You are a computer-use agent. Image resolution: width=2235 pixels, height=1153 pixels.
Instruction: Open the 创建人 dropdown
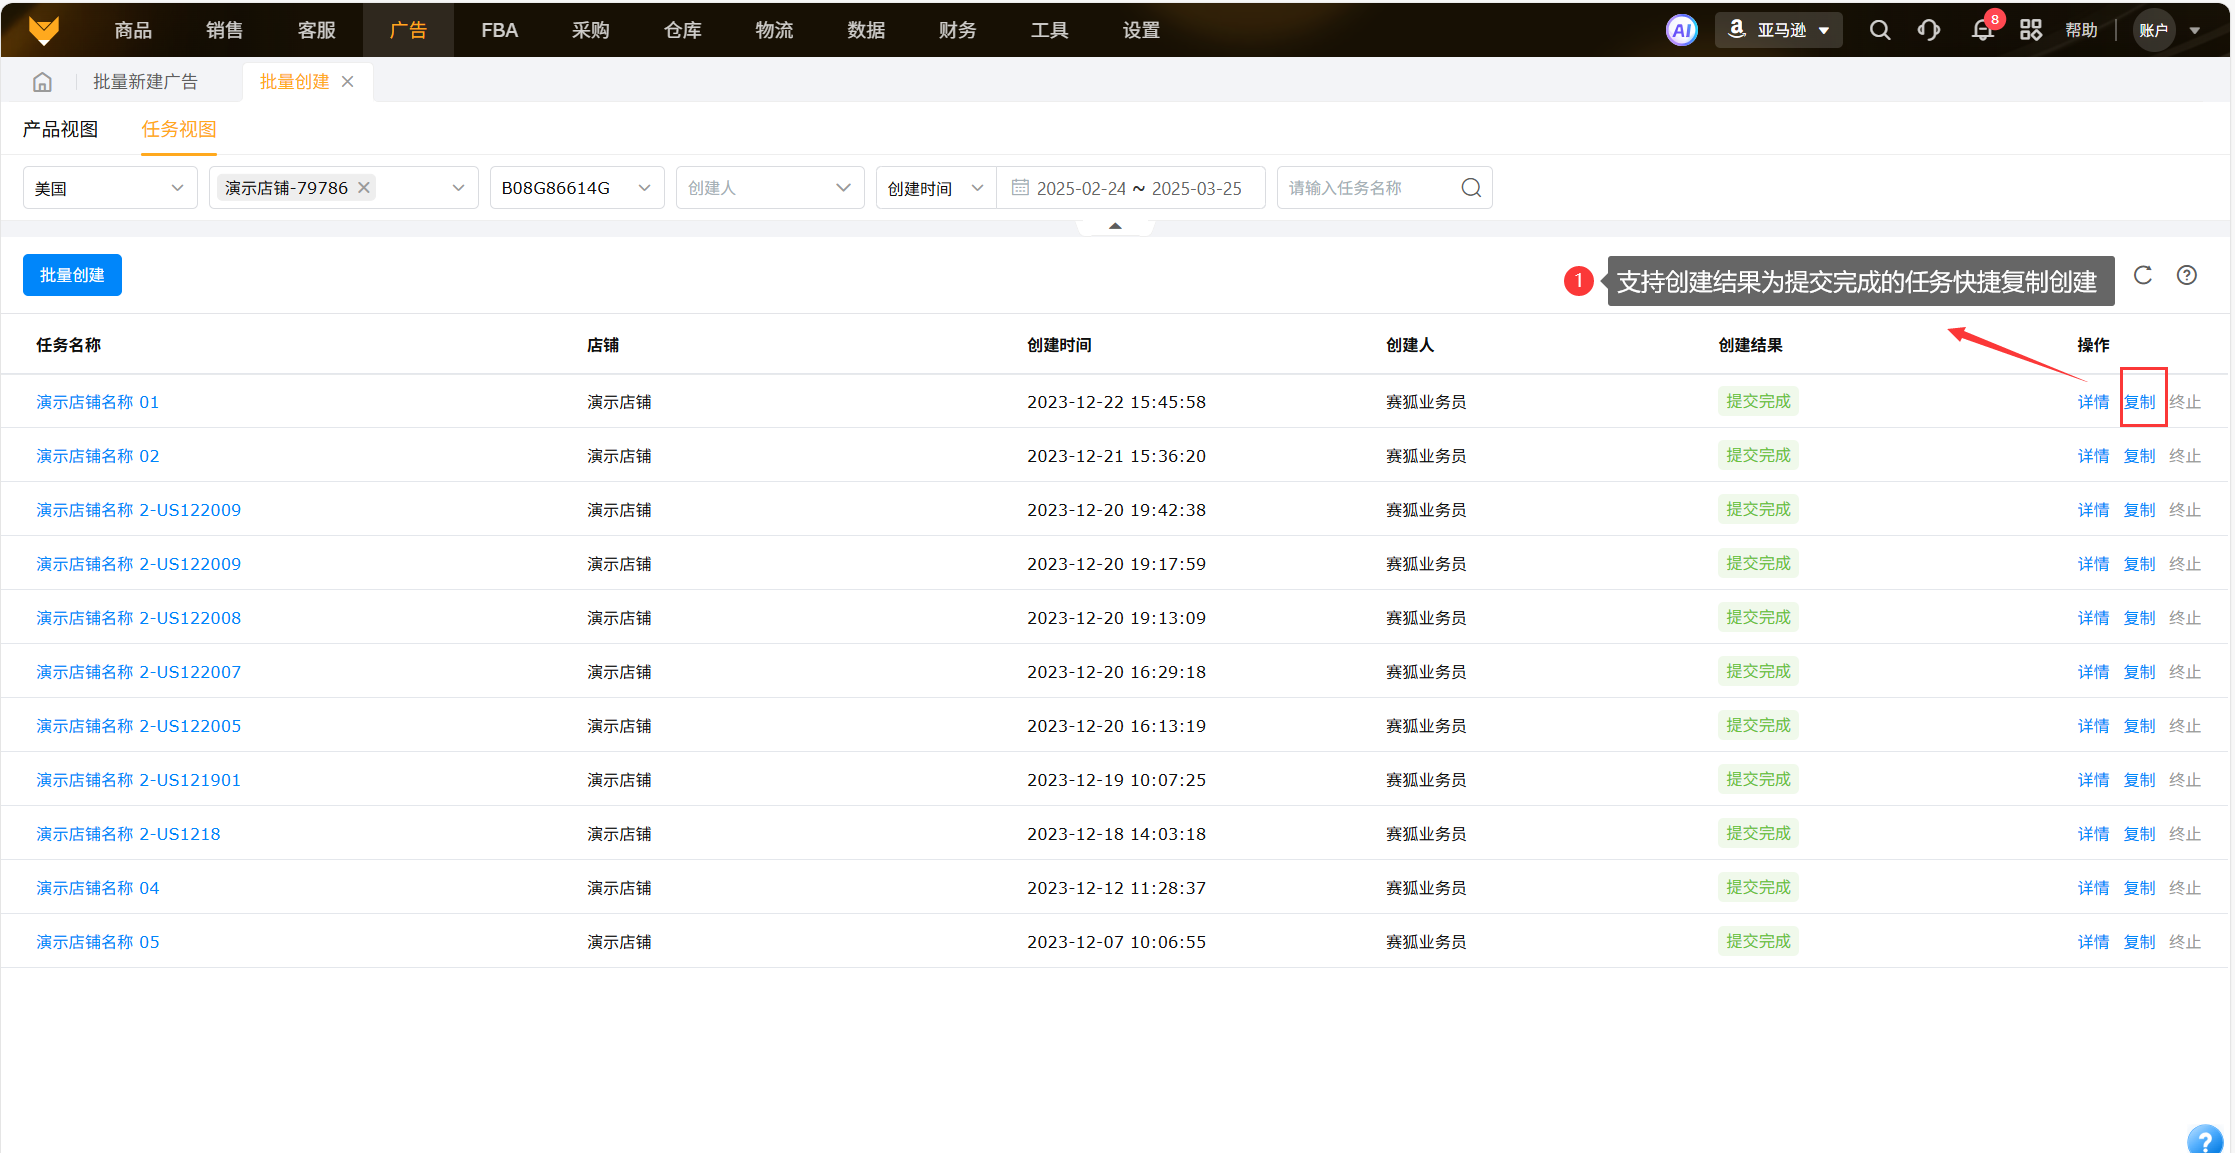[x=769, y=188]
